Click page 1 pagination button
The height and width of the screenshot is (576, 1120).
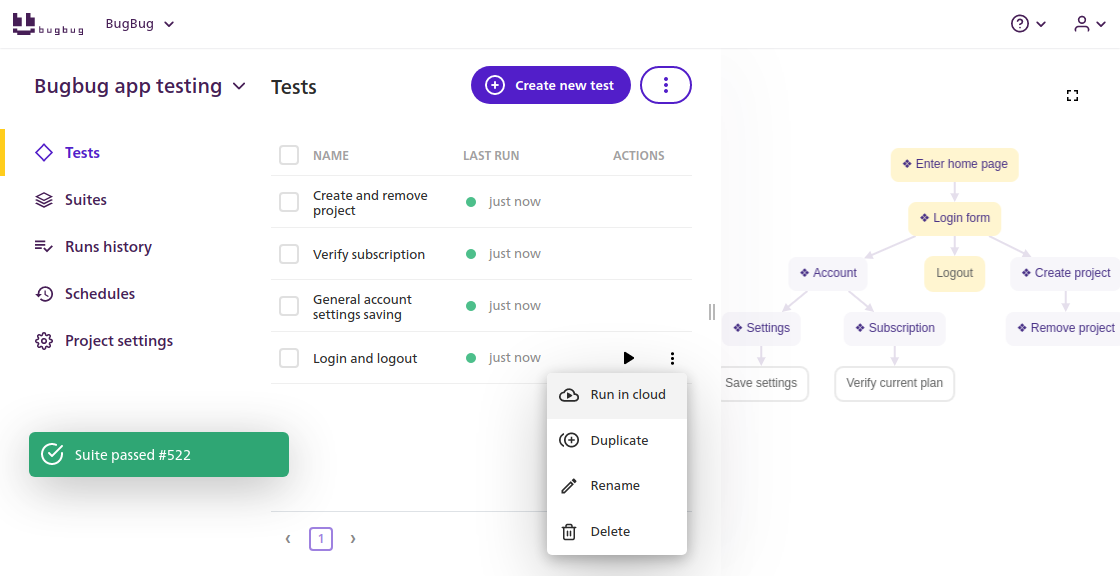click(x=321, y=539)
